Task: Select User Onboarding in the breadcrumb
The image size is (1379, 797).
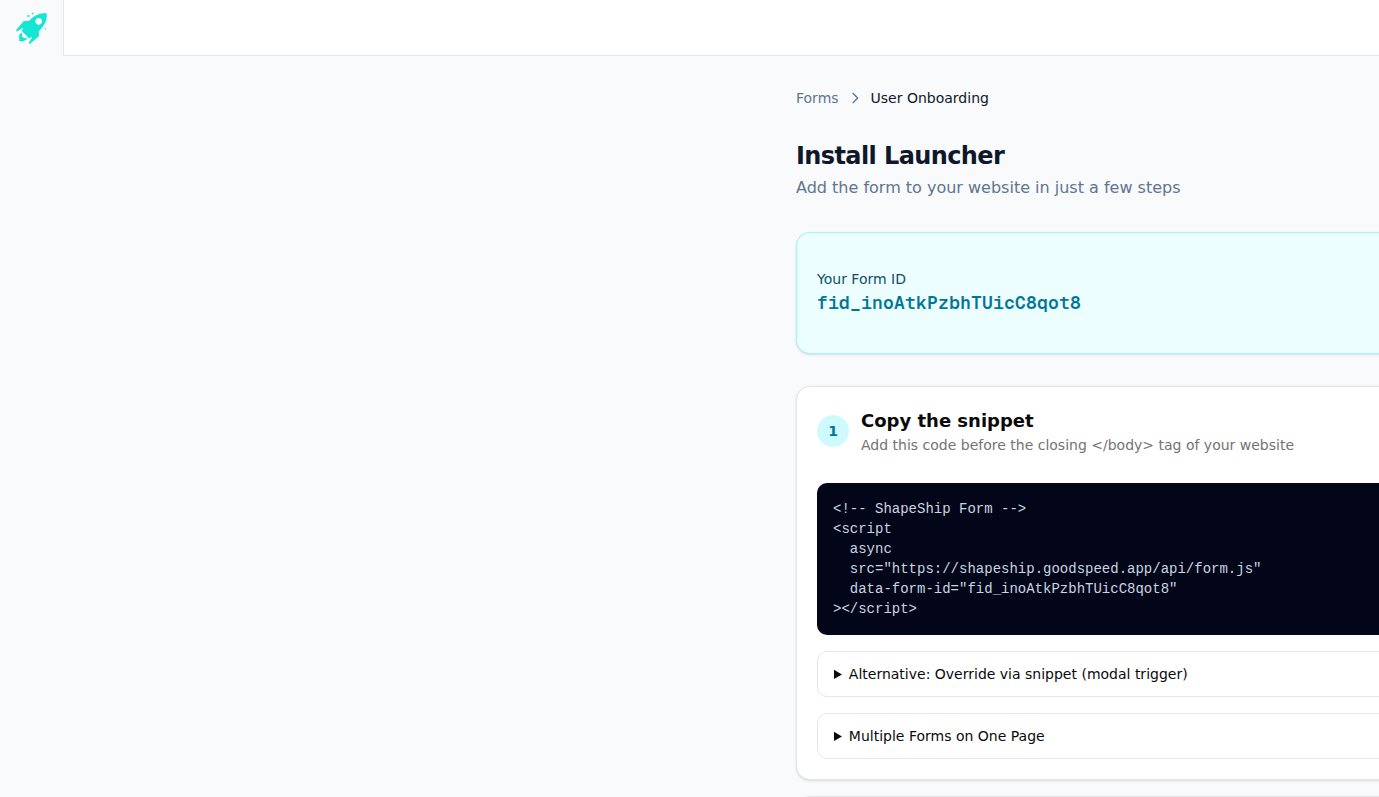Action: pyautogui.click(x=928, y=97)
